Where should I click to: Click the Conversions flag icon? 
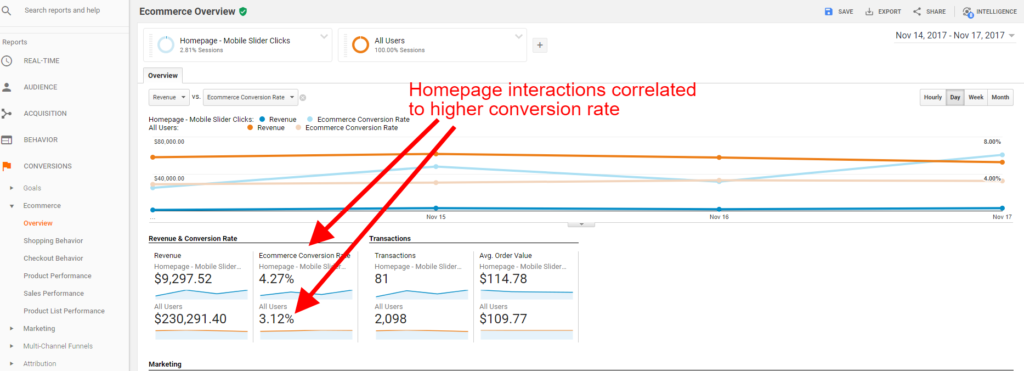[x=7, y=166]
